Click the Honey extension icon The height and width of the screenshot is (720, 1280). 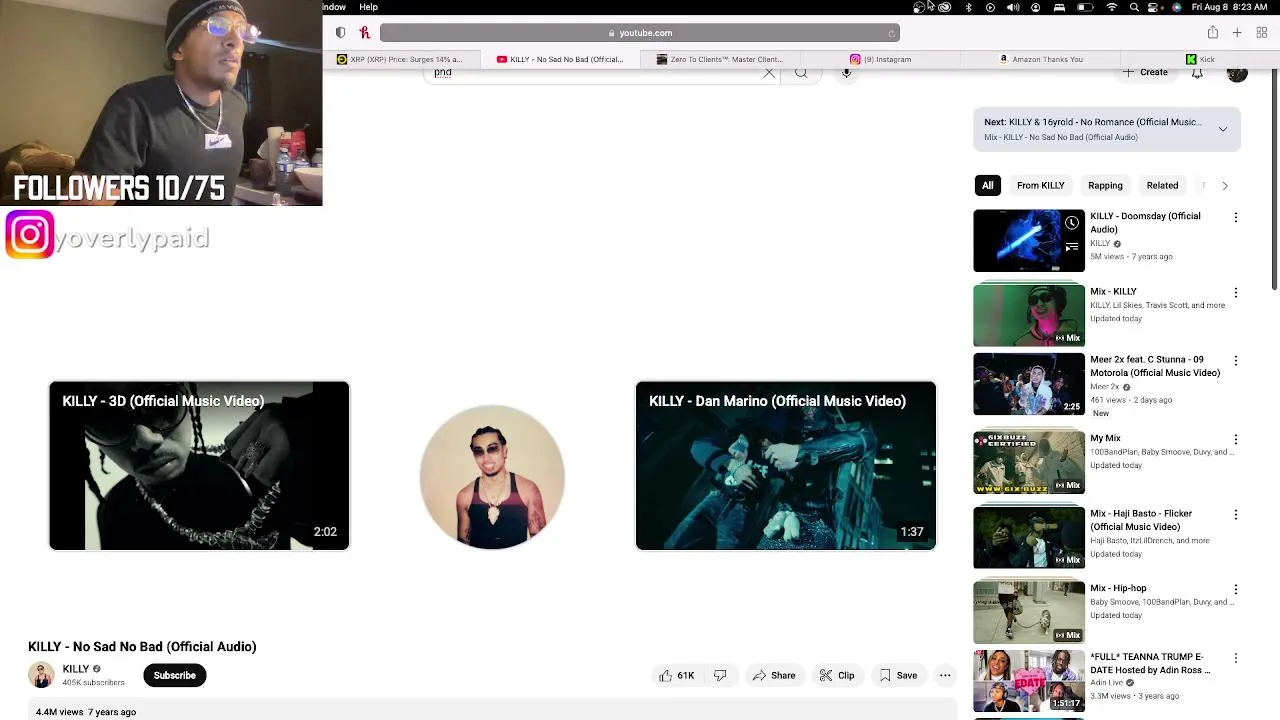click(365, 33)
